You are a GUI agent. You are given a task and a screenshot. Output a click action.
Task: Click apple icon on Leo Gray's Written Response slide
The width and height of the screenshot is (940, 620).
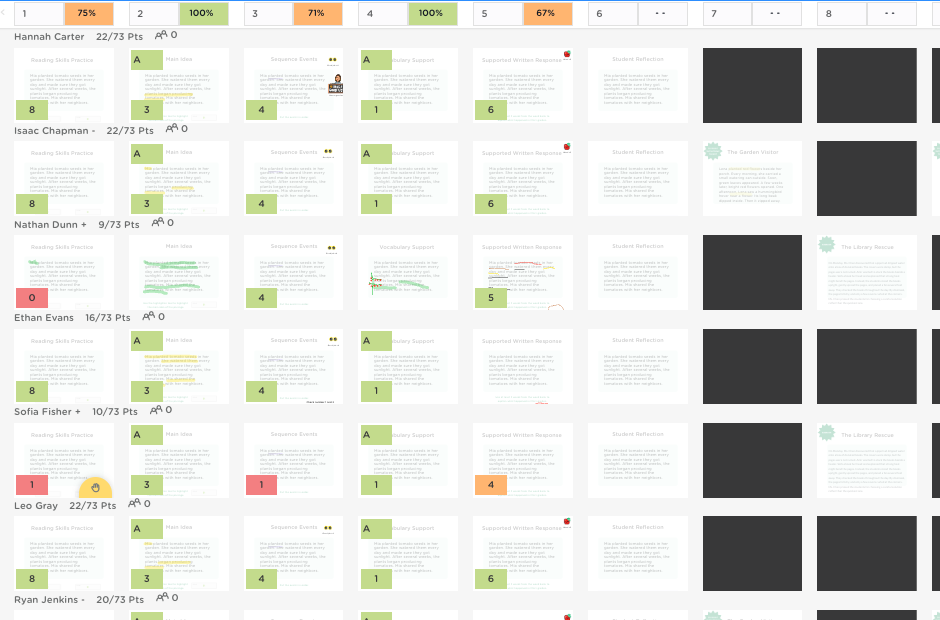(567, 522)
